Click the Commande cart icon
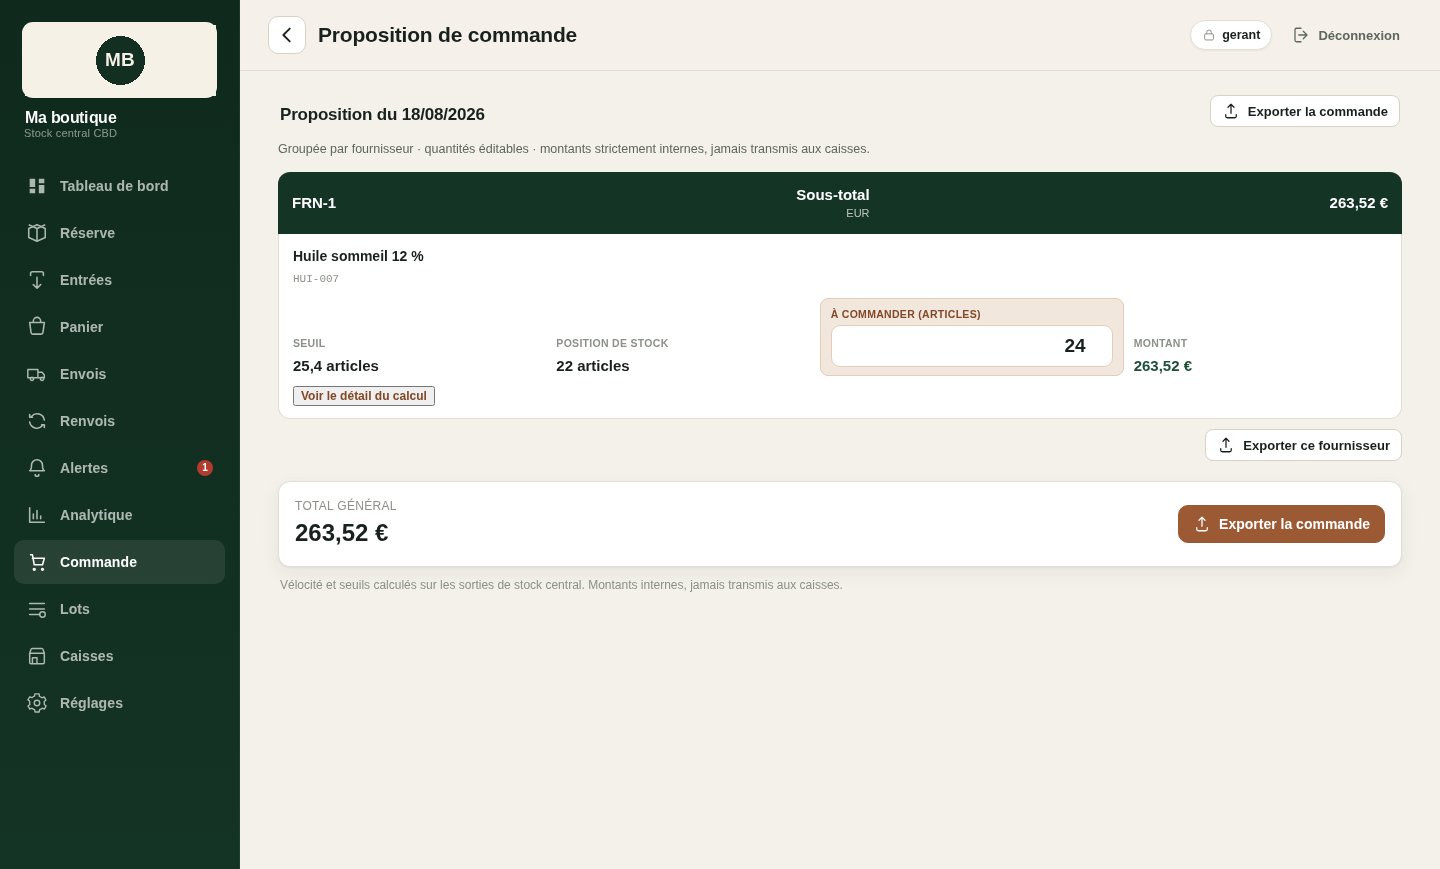 [x=37, y=562]
